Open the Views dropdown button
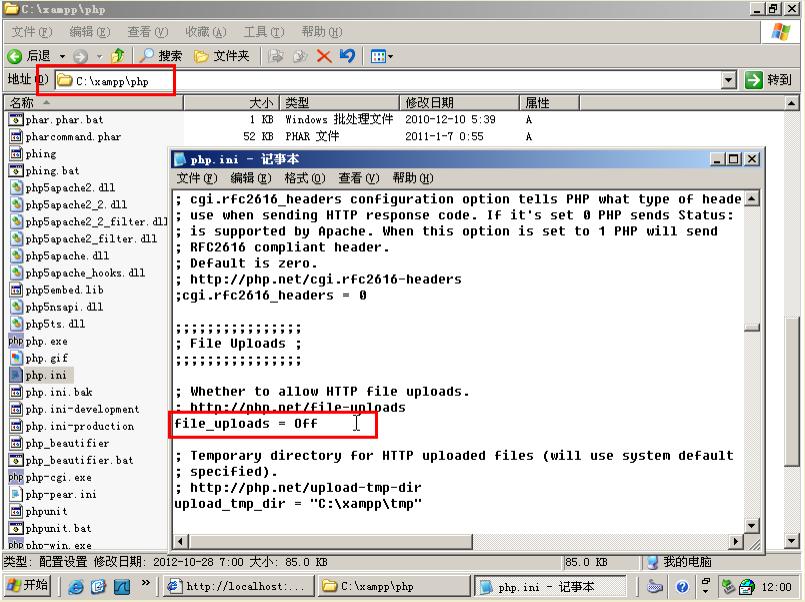The height and width of the screenshot is (602, 805). tap(381, 56)
